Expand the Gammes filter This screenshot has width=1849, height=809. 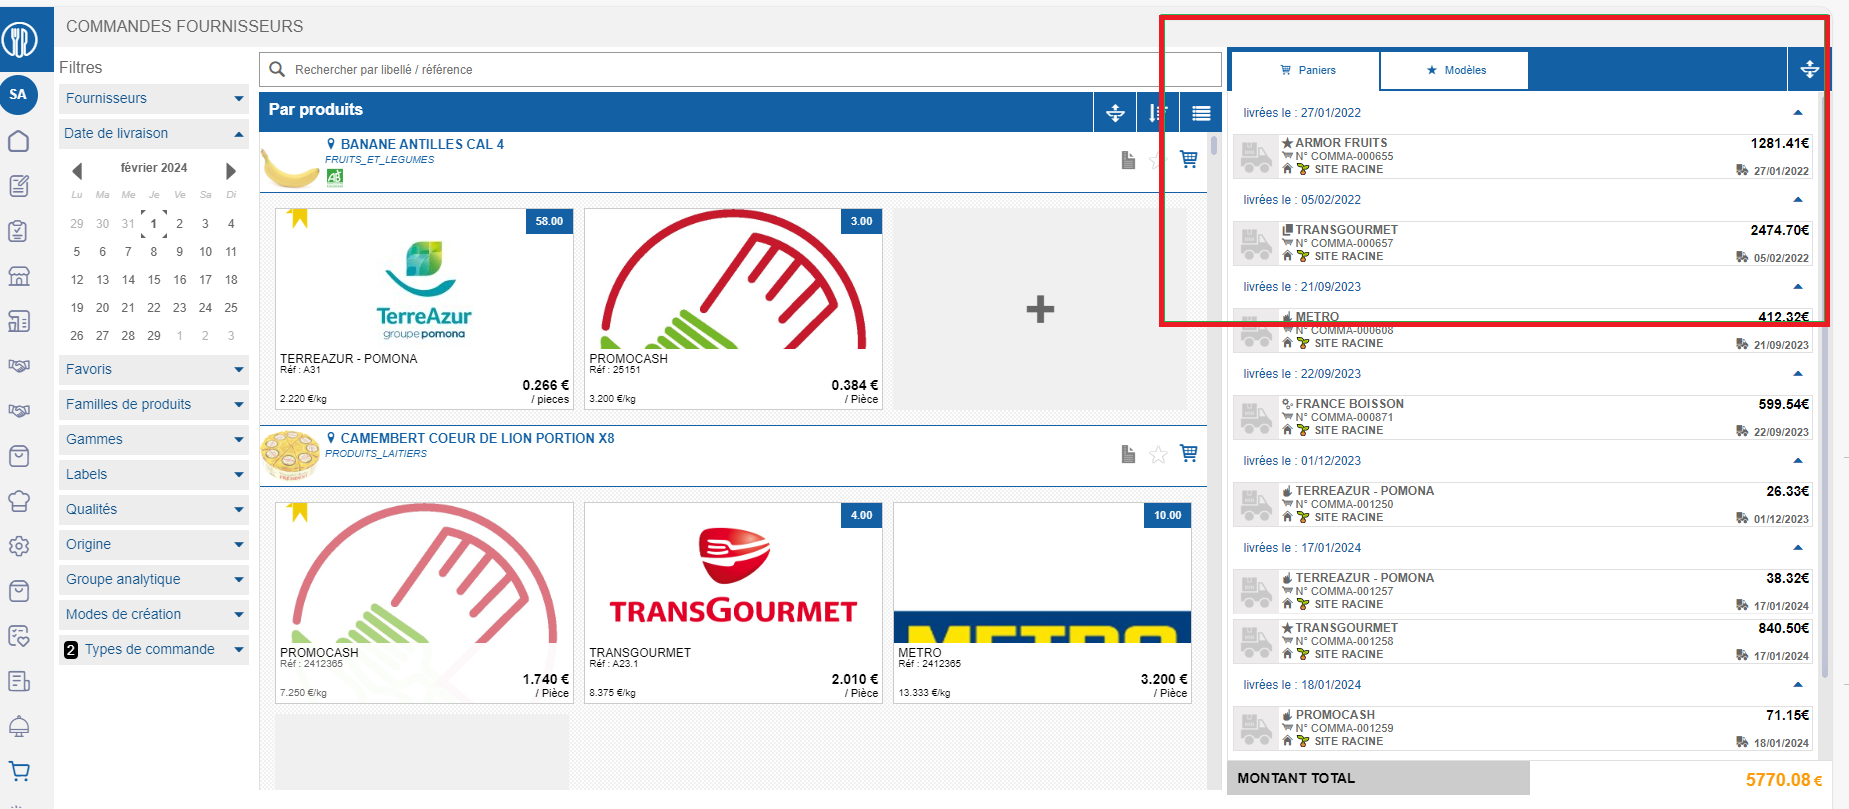(x=154, y=439)
